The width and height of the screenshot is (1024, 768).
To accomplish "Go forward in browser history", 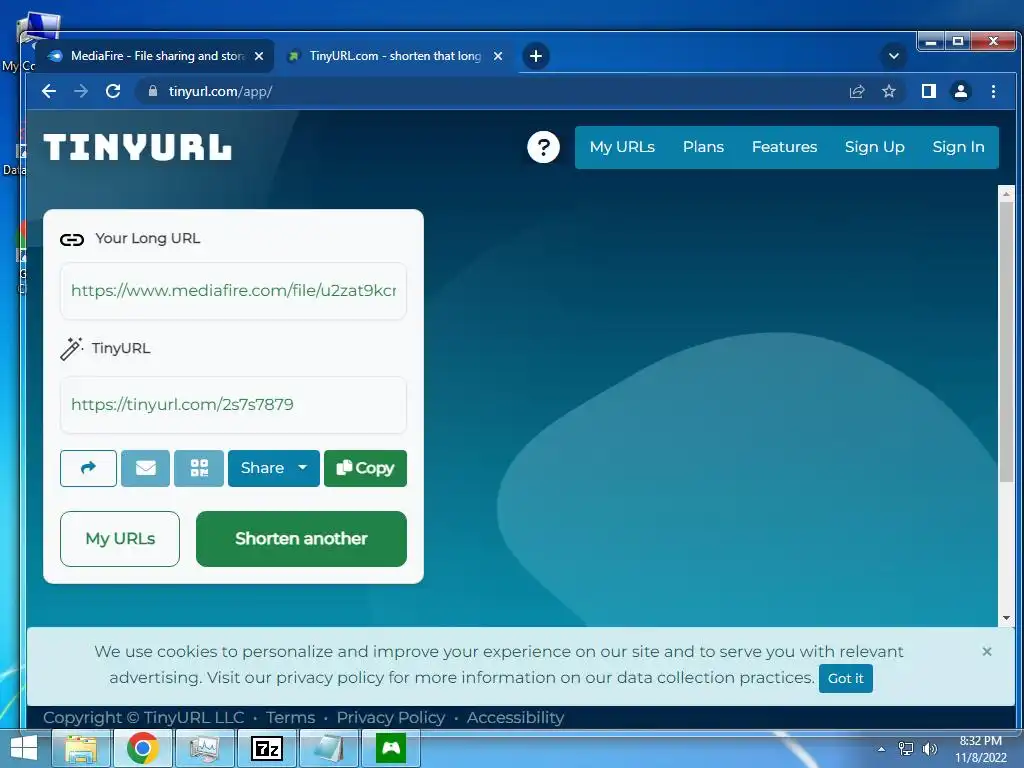I will click(x=81, y=91).
